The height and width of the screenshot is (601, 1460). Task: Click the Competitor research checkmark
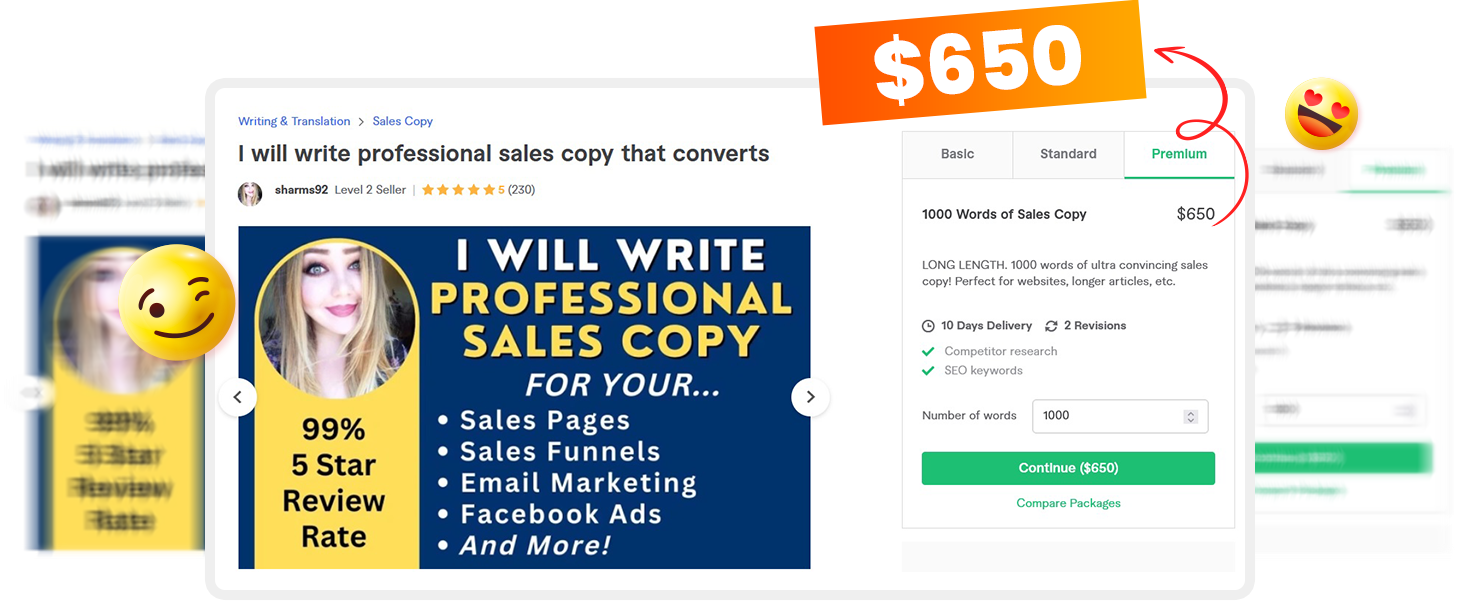pos(928,351)
